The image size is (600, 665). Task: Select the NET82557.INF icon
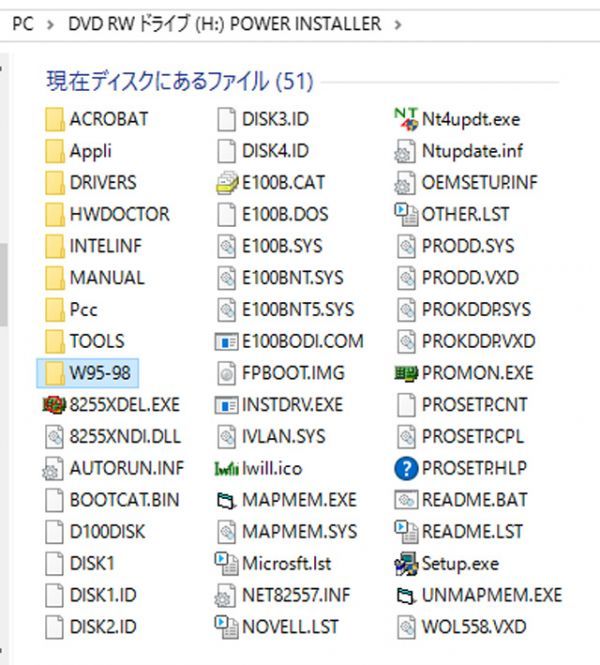coord(225,595)
